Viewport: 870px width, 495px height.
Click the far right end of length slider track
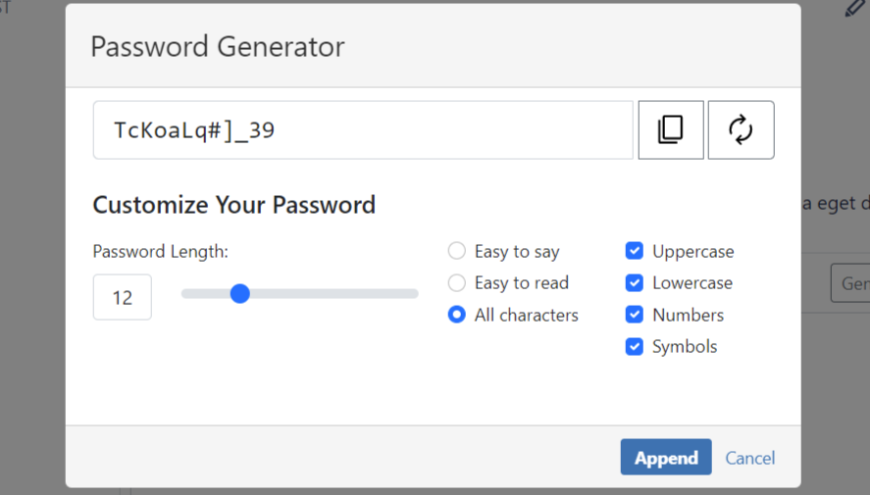pos(414,294)
